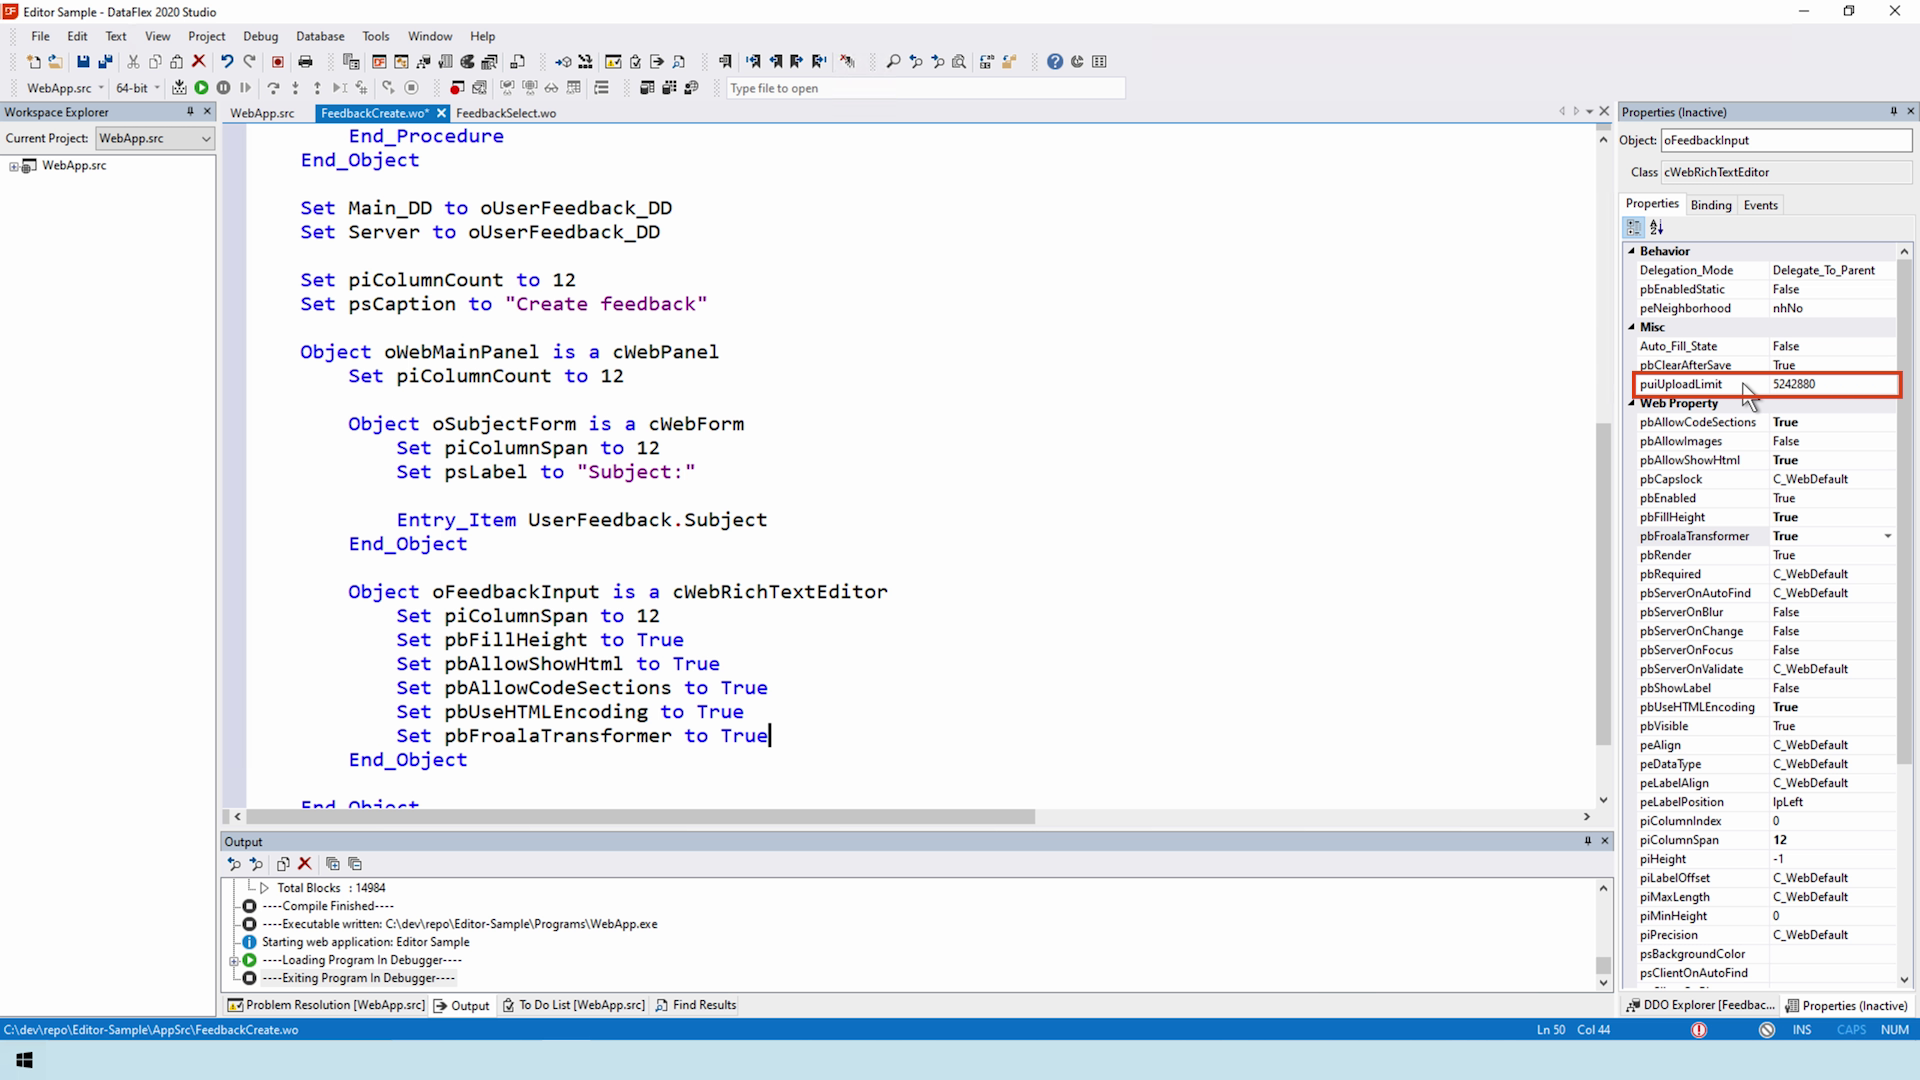Toggle alphabetical sort in Properties panel
Image resolution: width=1920 pixels, height=1080 pixels.
point(1657,228)
